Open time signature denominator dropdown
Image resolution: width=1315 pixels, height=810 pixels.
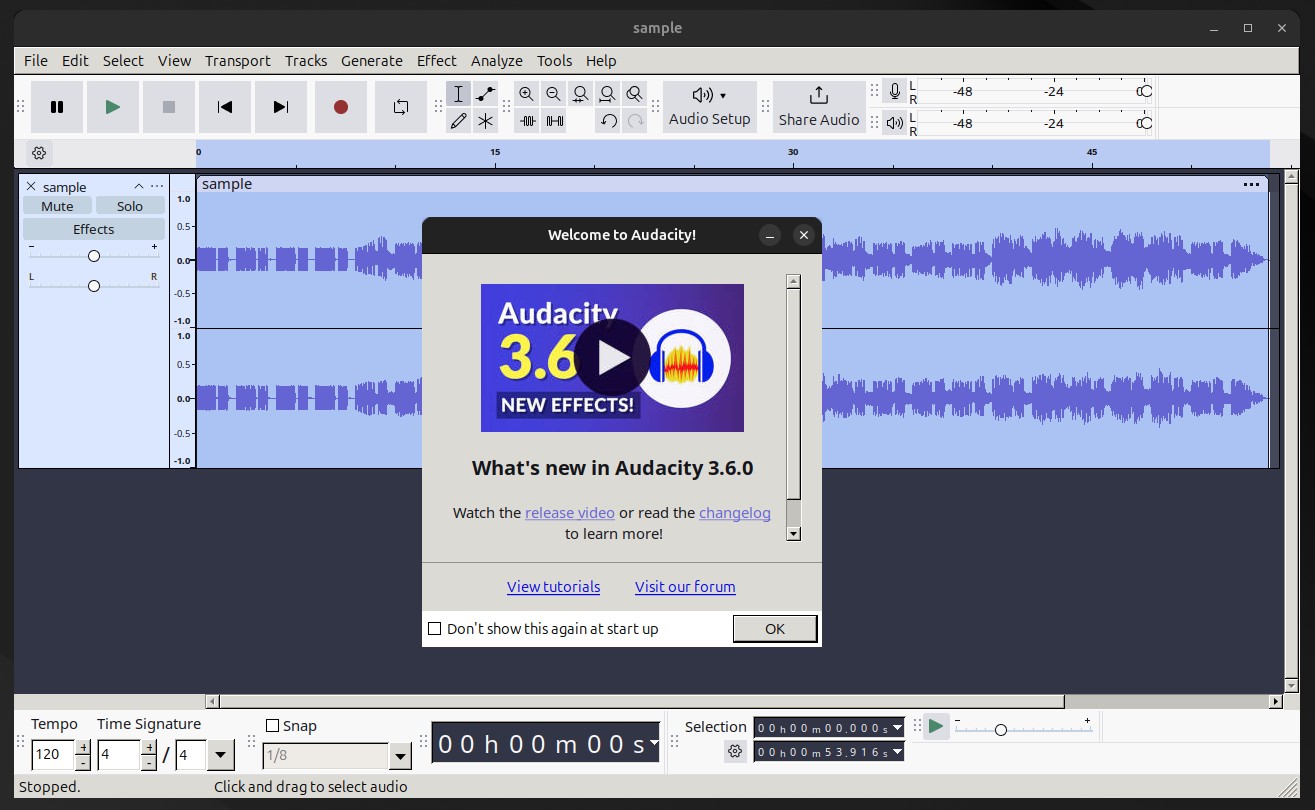pos(222,755)
